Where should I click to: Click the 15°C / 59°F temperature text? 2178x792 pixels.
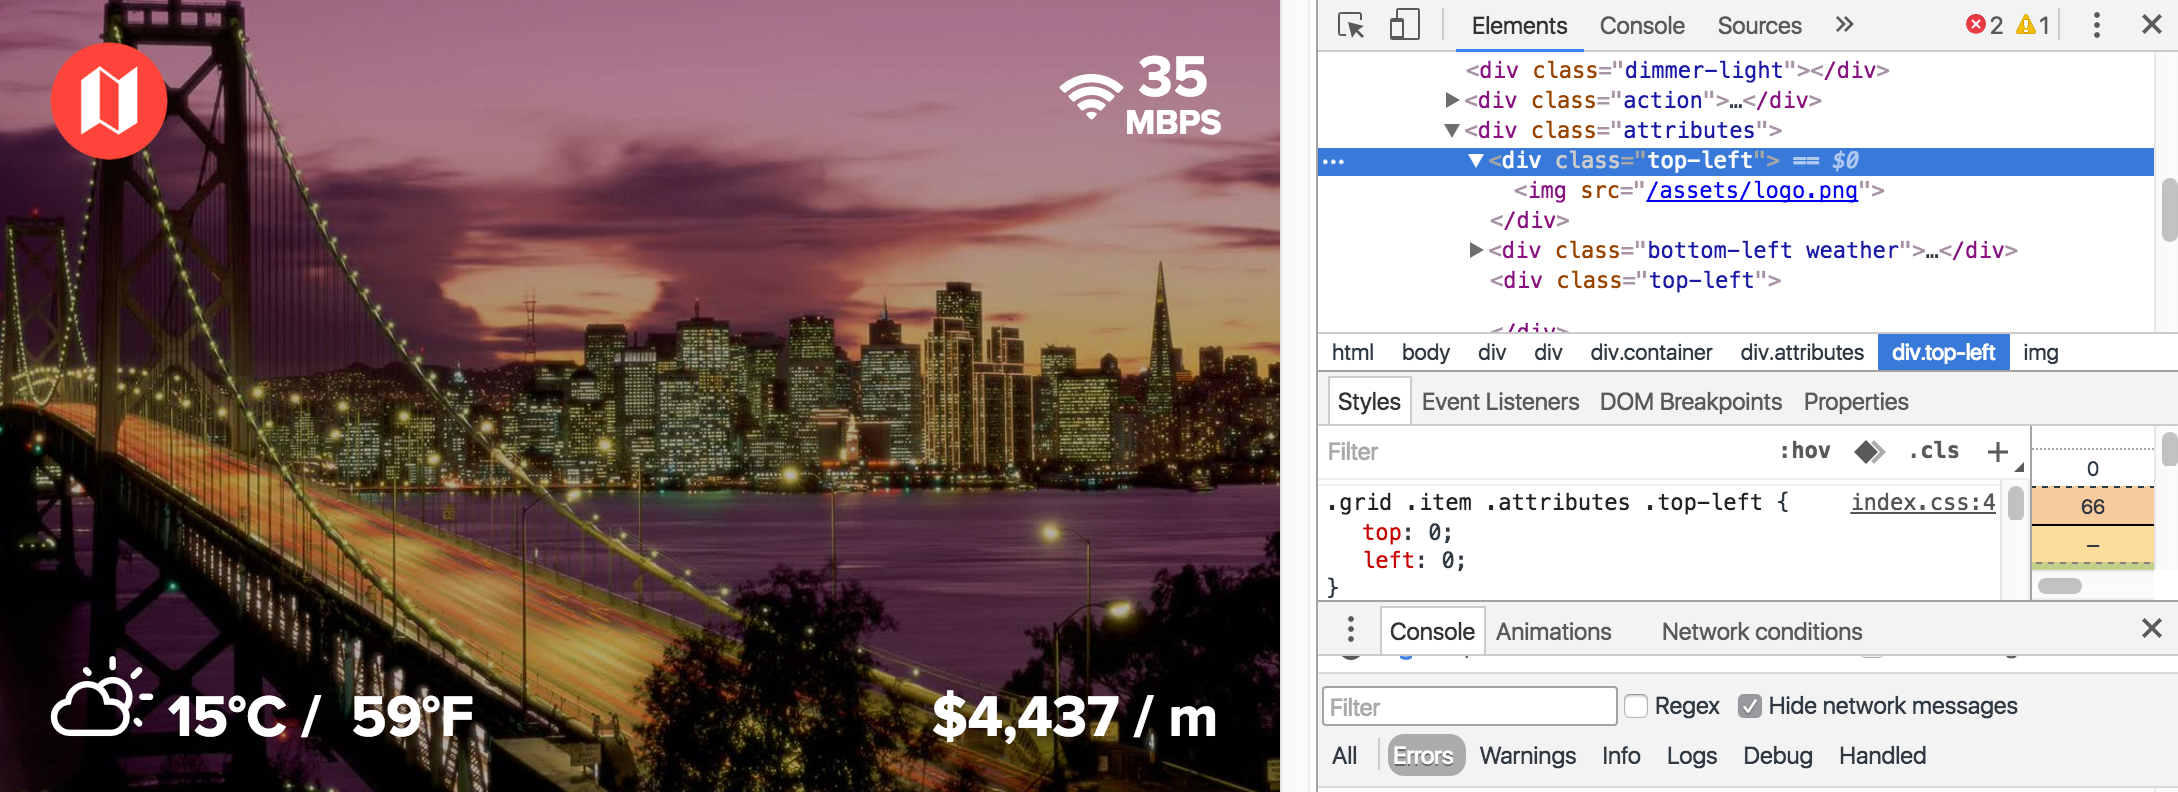coord(321,716)
